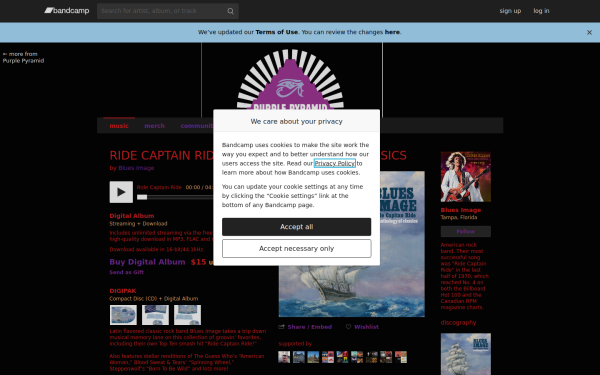Switch to the music tab
The image size is (600, 375).
[119, 126]
